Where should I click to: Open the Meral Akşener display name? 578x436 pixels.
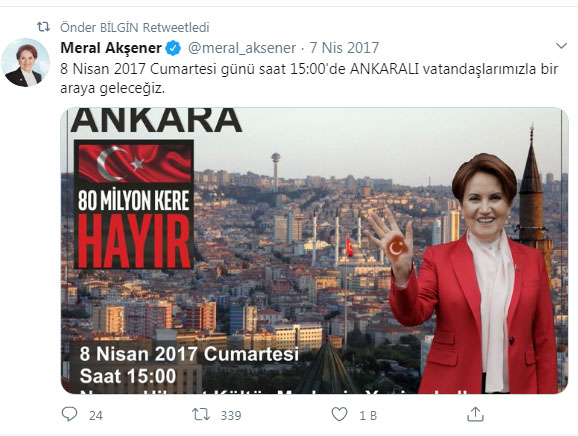pos(111,48)
